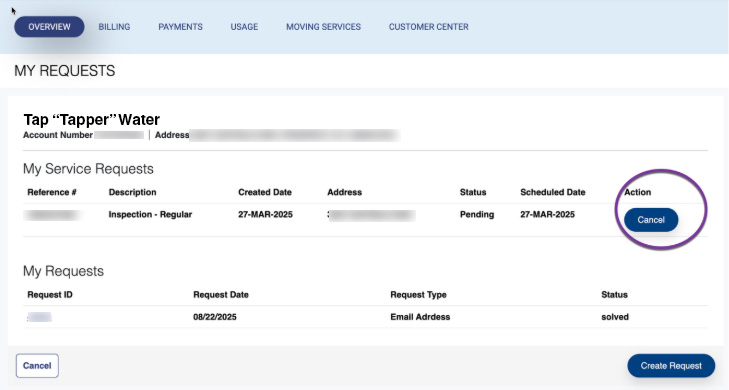Click the 'Request ID' column header

tap(50, 295)
